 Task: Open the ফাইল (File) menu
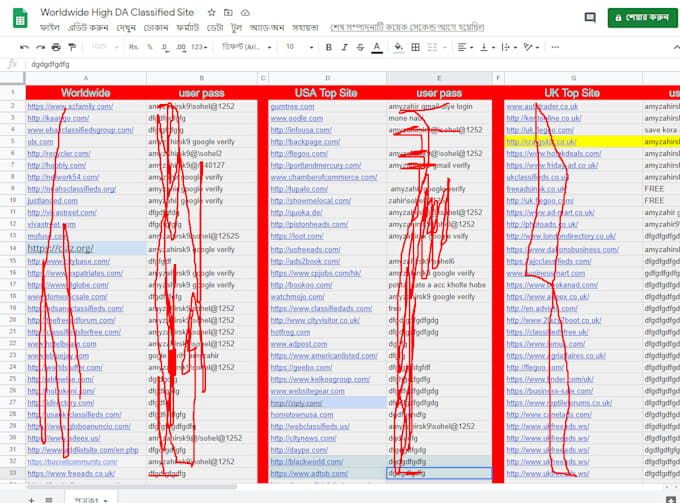[x=49, y=27]
